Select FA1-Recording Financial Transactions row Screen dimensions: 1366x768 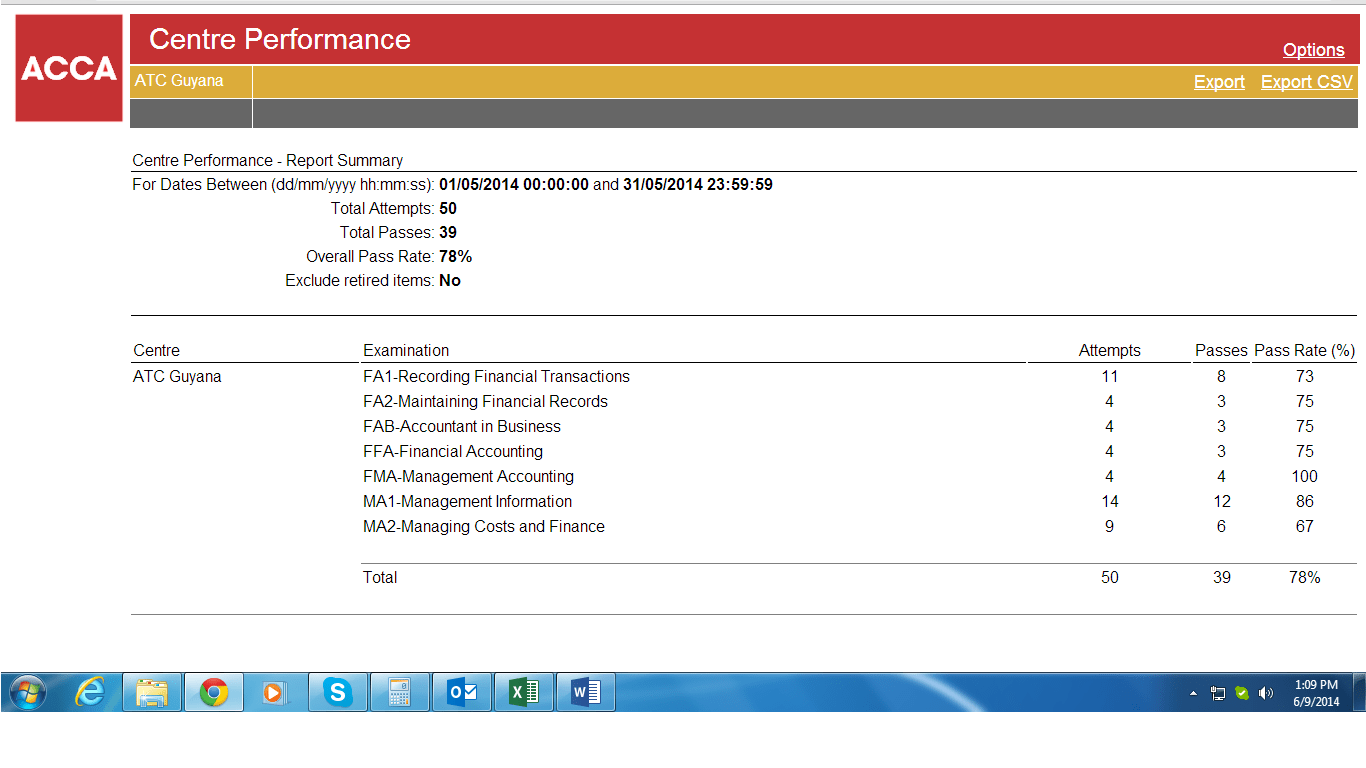click(497, 377)
